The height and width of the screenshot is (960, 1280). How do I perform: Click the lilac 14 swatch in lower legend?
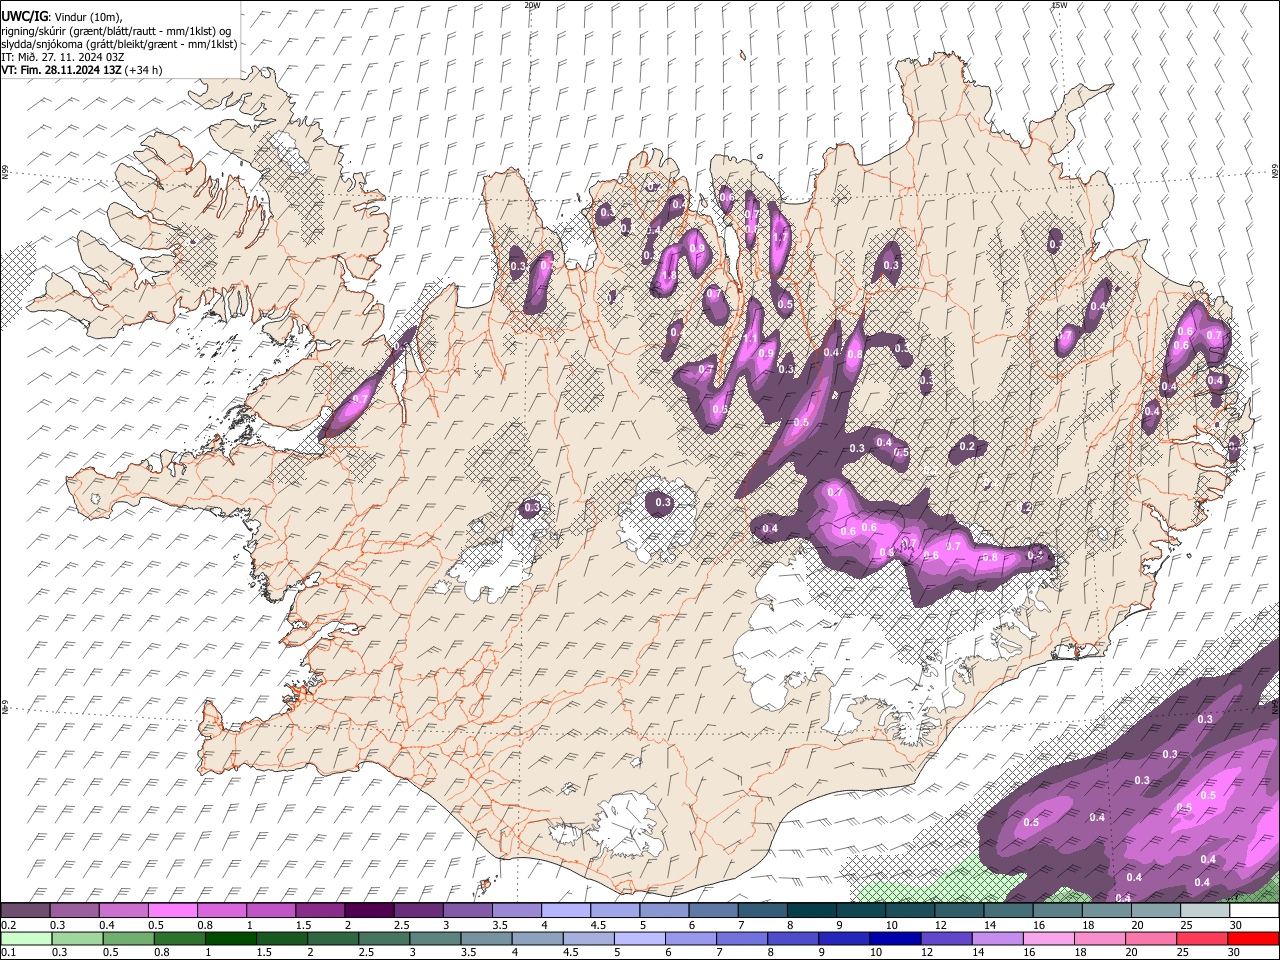click(997, 938)
